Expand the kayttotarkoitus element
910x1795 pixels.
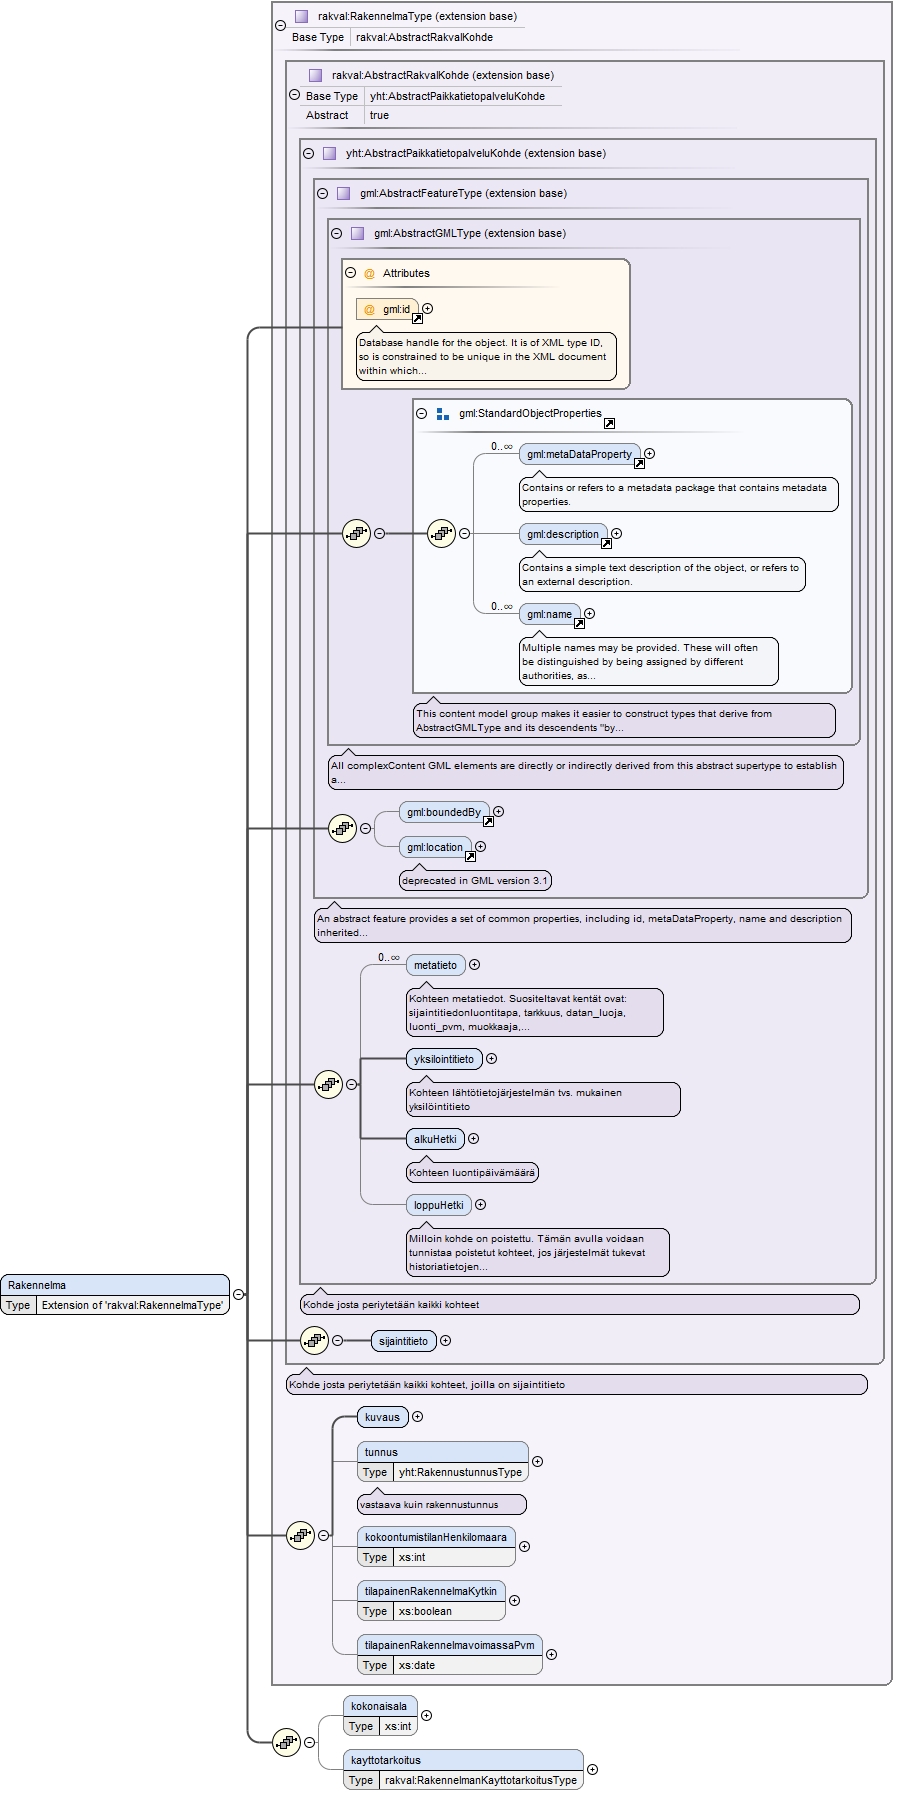tap(593, 1769)
